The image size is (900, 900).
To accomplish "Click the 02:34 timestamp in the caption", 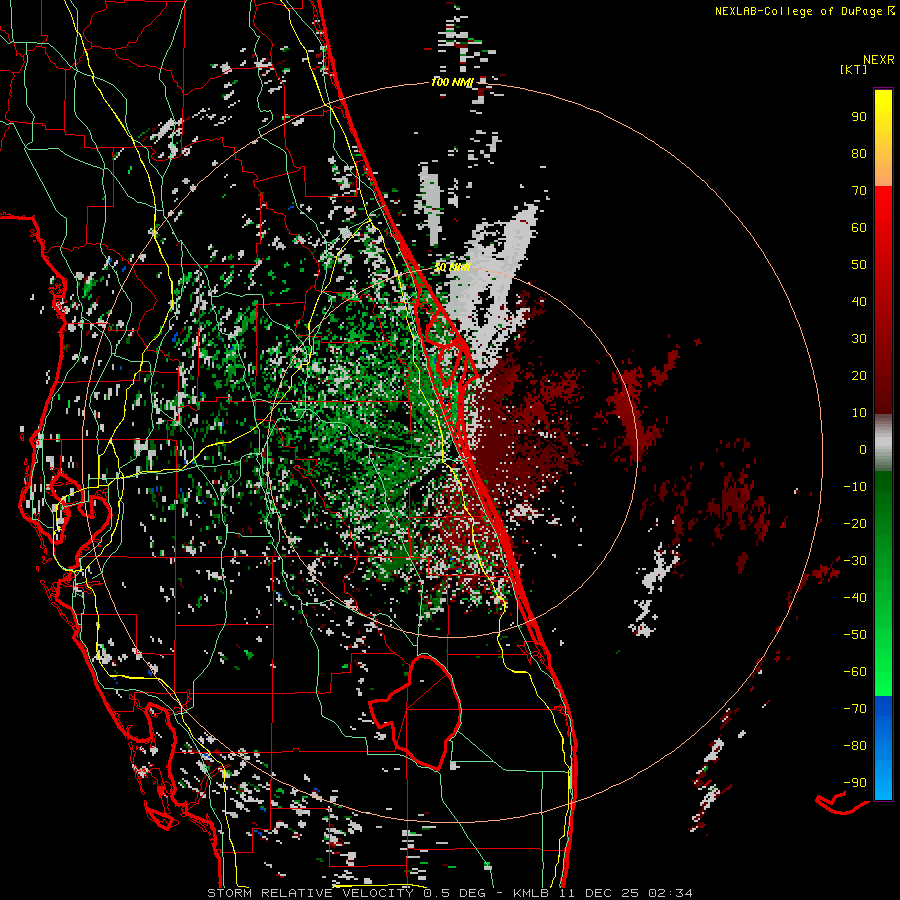I will (x=670, y=893).
